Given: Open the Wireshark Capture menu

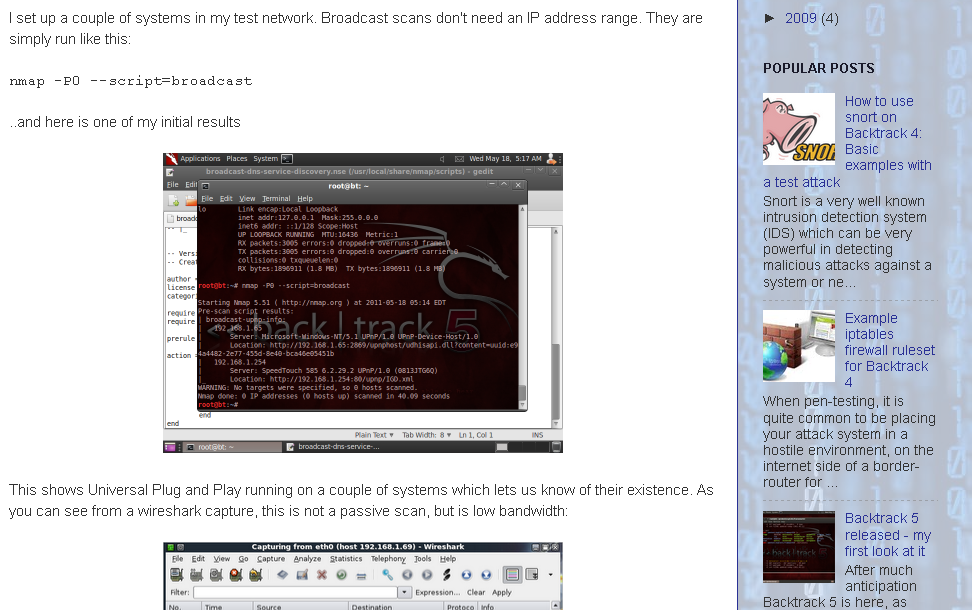Looking at the screenshot, I should [271, 559].
